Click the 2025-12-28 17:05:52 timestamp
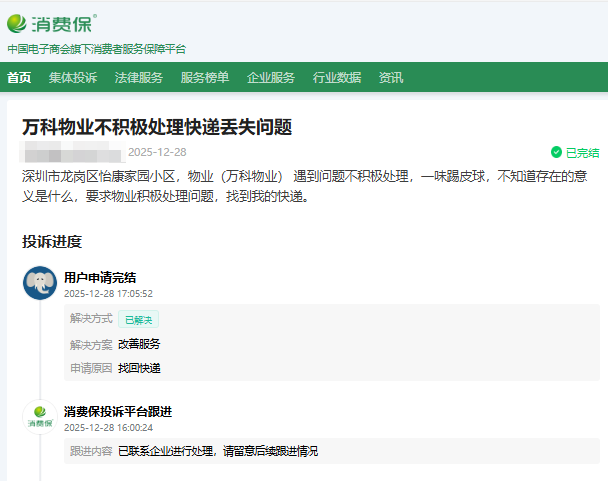Viewport: 608px width, 481px height. (x=108, y=294)
